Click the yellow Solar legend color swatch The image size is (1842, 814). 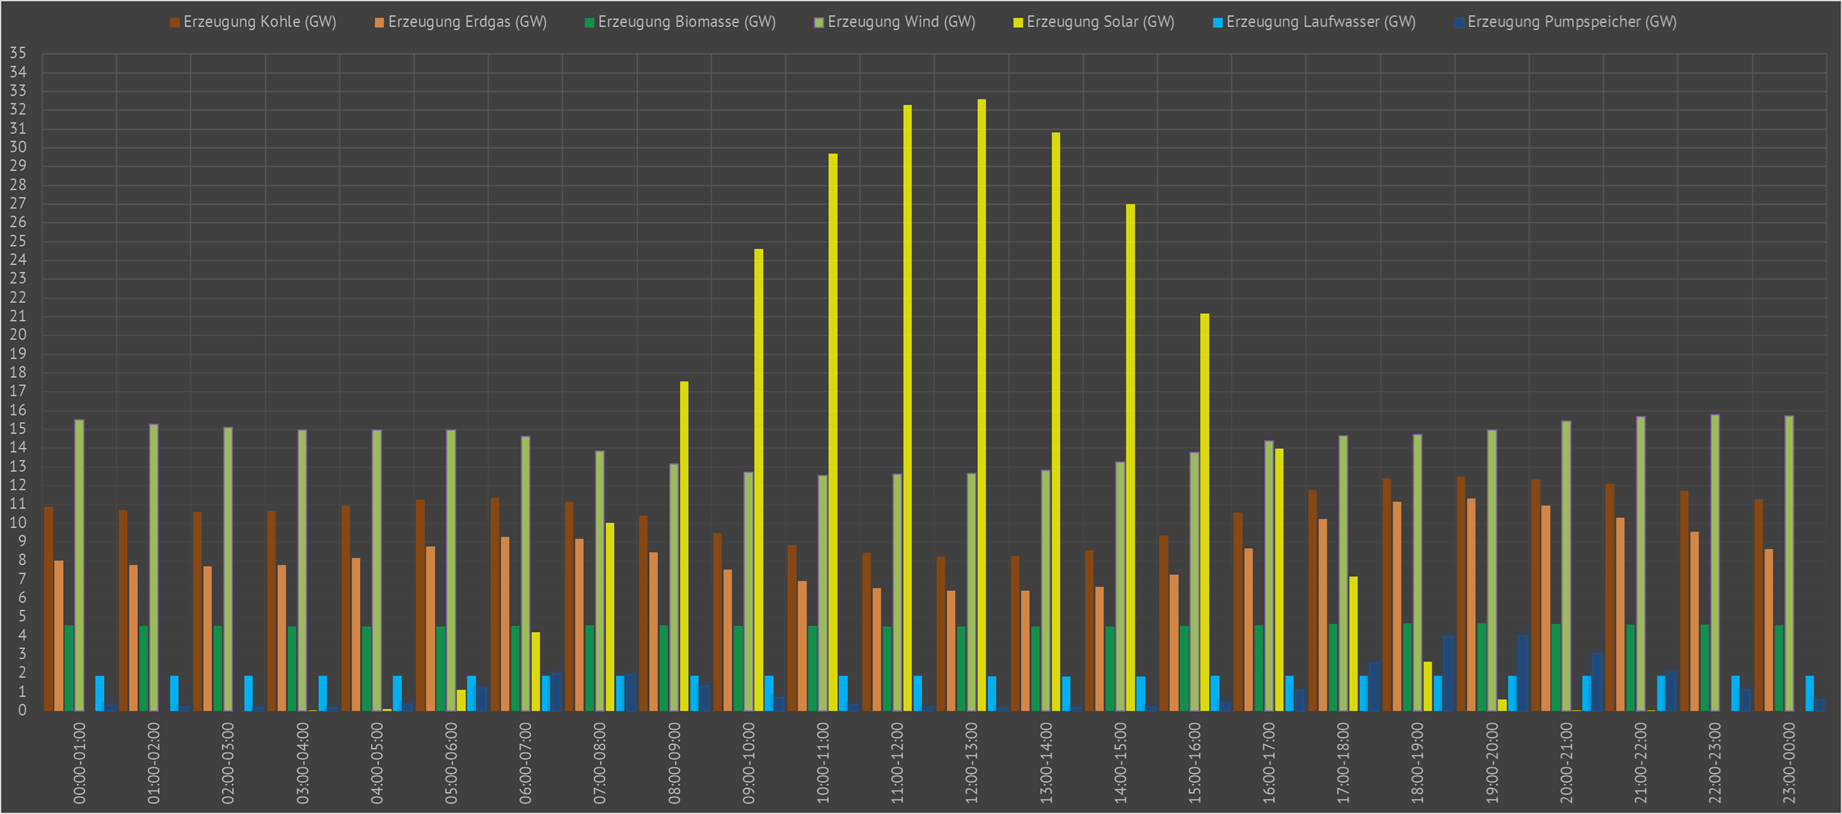[1018, 22]
